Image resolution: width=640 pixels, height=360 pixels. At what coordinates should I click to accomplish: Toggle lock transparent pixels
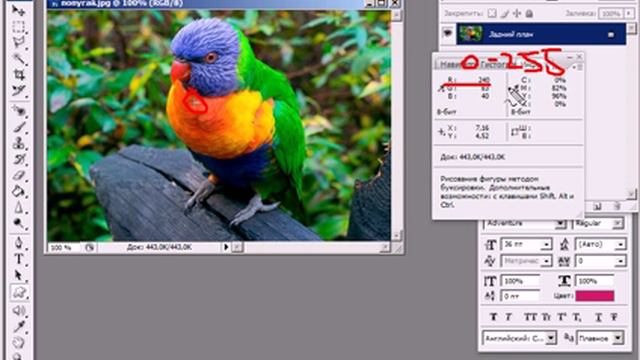point(492,13)
